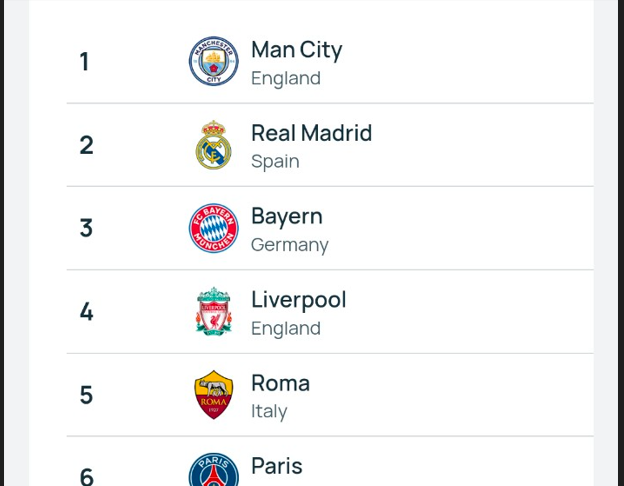Click the Liverpool club crest
Screen dimensions: 624x486
point(214,311)
